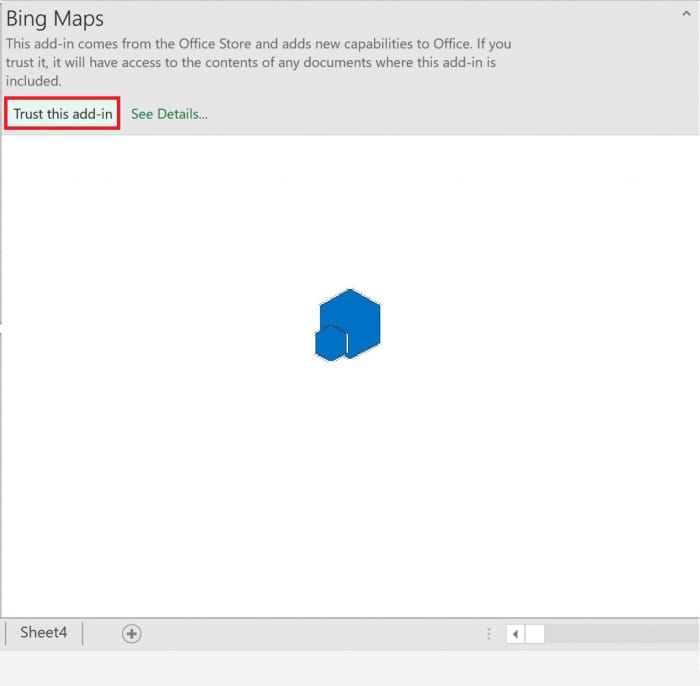Click the scroll-left arrow in horizontal scrollbar
The height and width of the screenshot is (686, 700).
click(515, 634)
